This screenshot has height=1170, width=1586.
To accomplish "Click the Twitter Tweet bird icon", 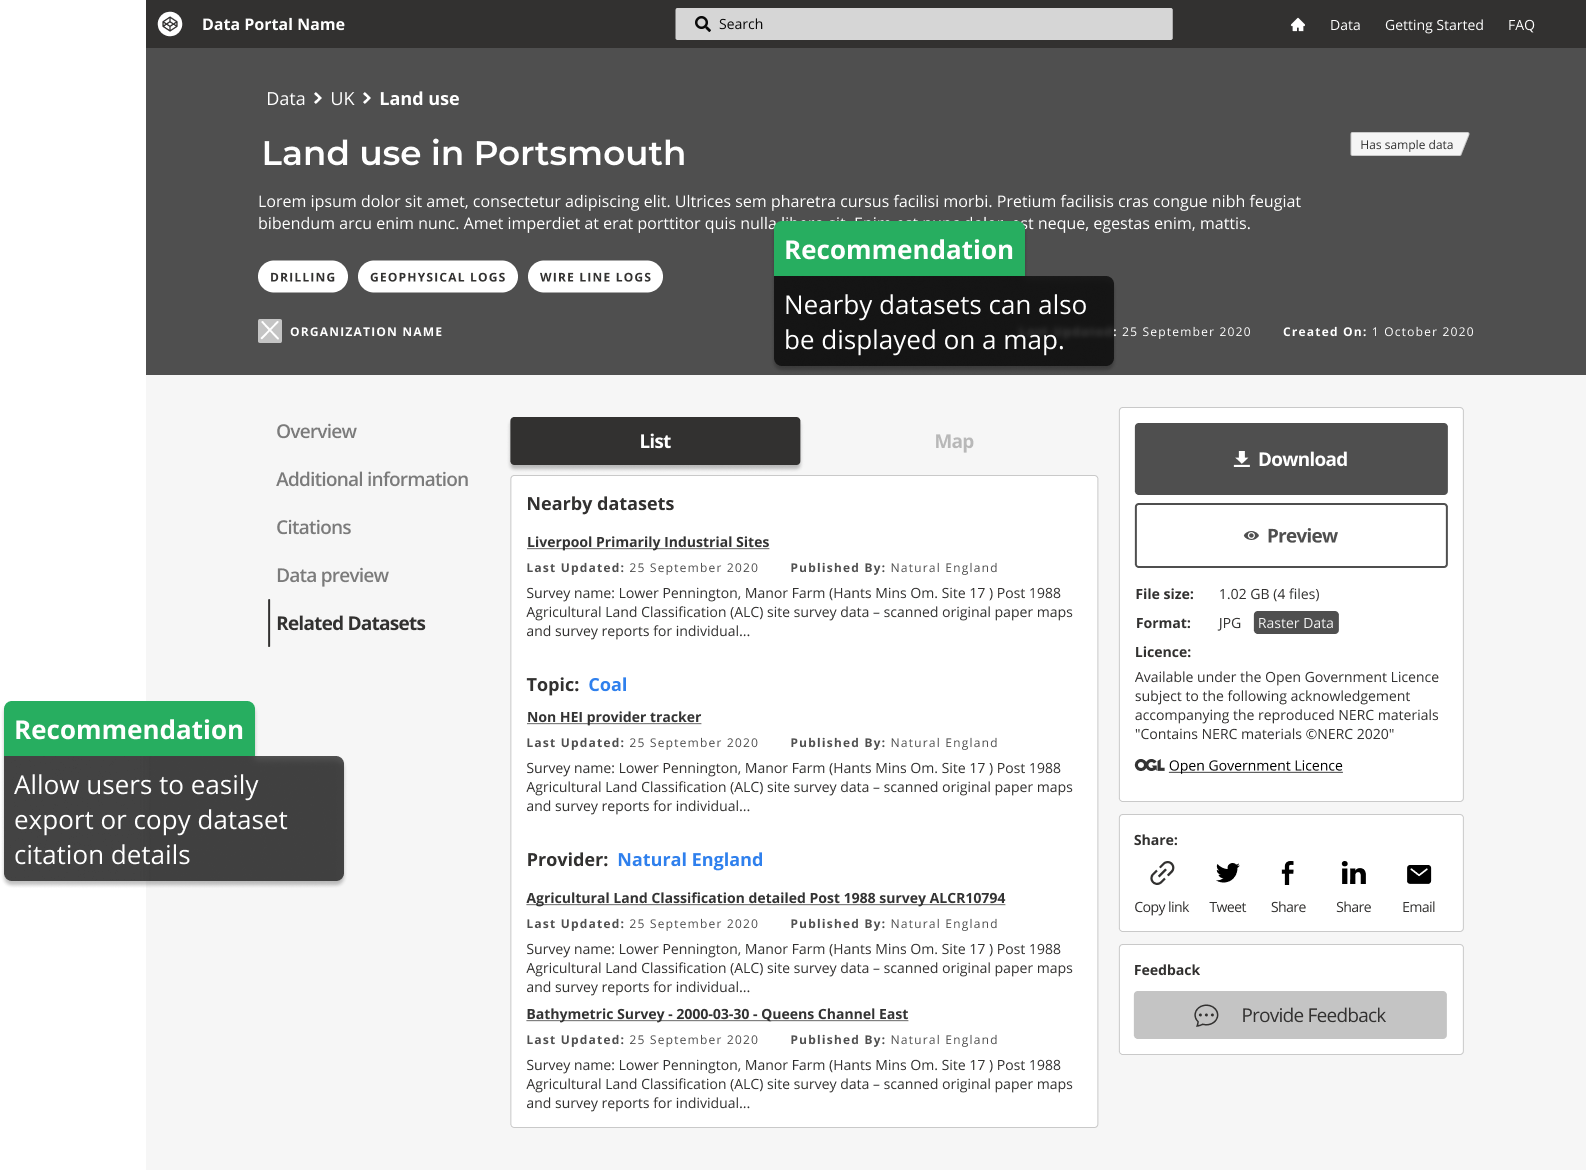I will click(1227, 873).
